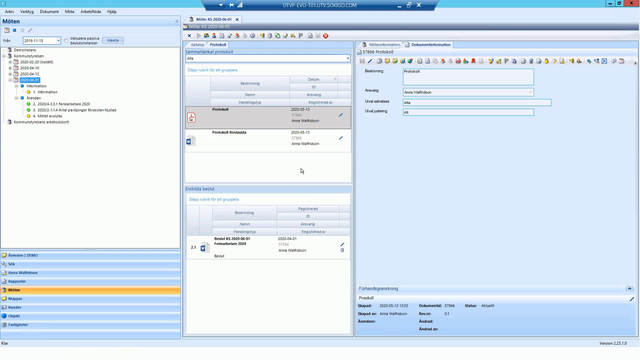Toggle Inkludera passiva beslutsinstanser checkbox
This screenshot has height=360, width=640.
(x=66, y=40)
